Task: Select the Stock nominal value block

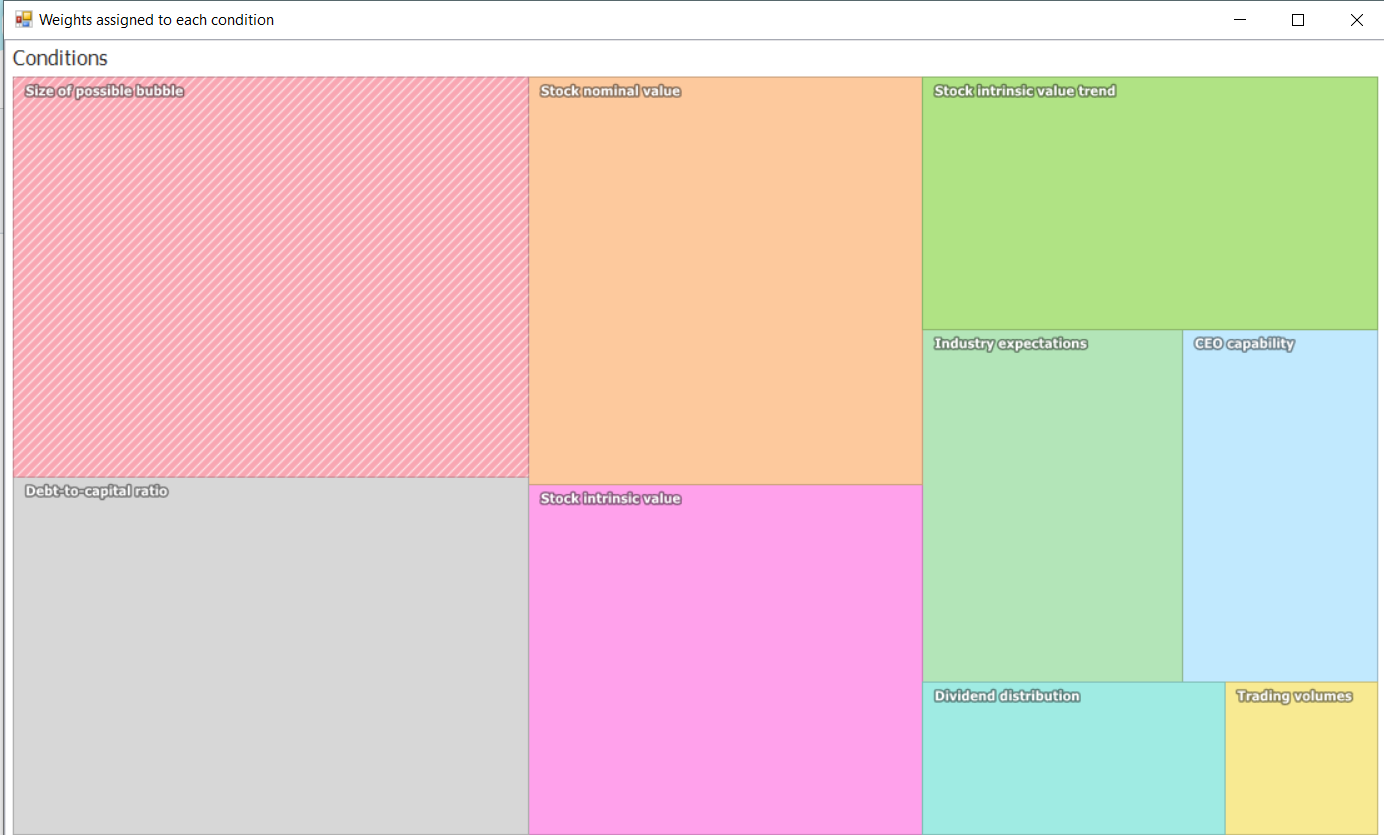Action: click(725, 281)
